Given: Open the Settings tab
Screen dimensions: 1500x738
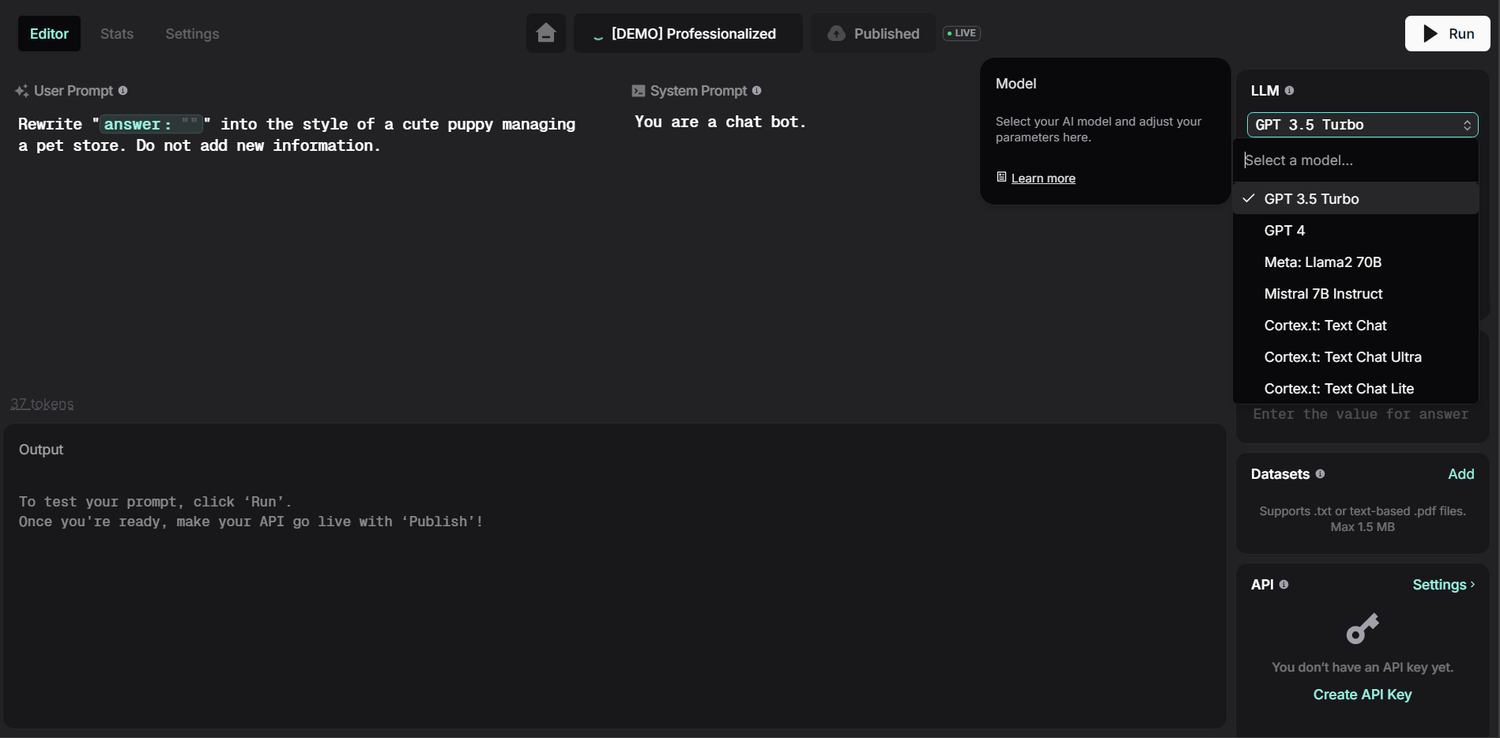Looking at the screenshot, I should (x=192, y=33).
